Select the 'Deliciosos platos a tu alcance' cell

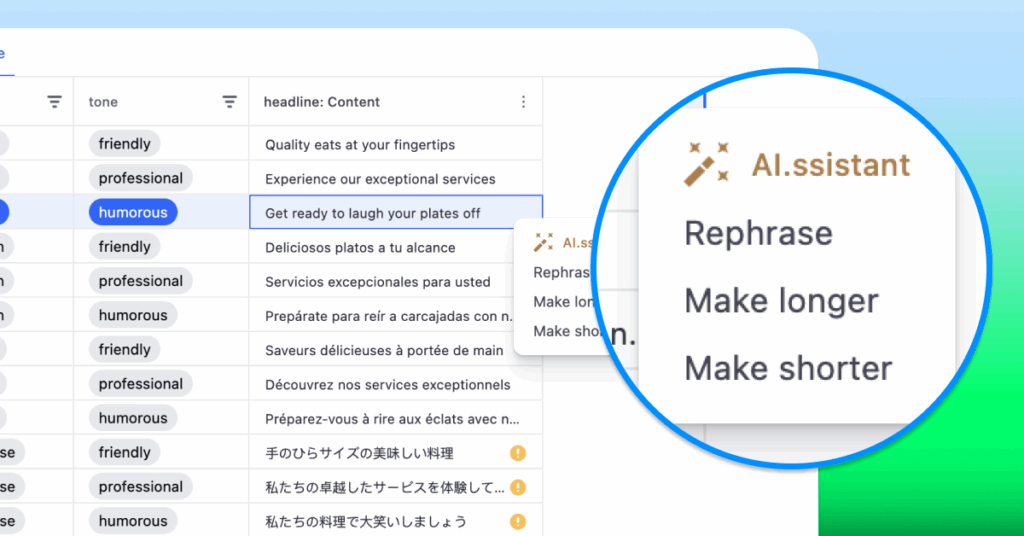360,247
